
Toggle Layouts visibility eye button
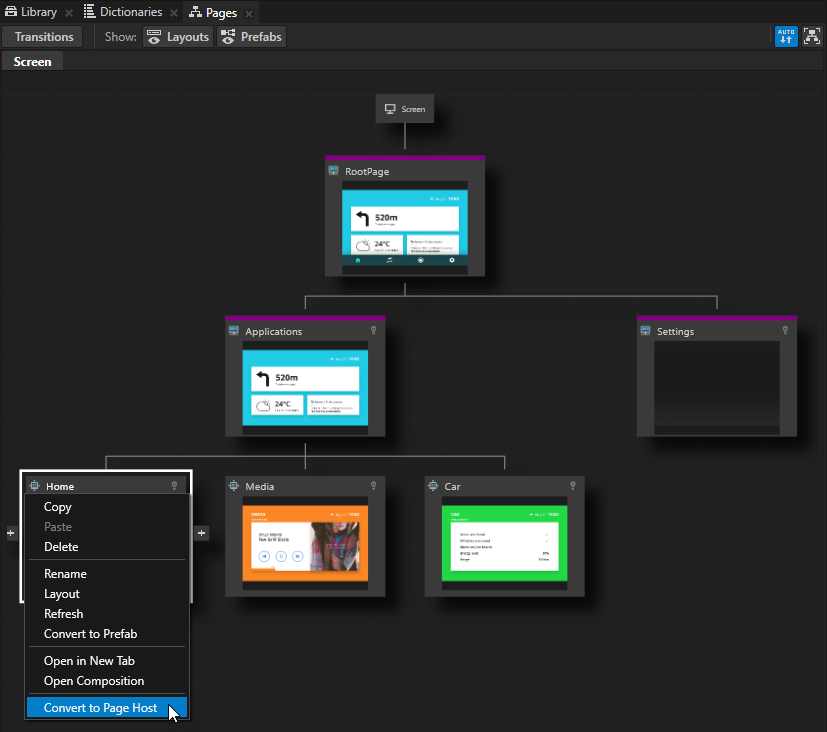[177, 37]
